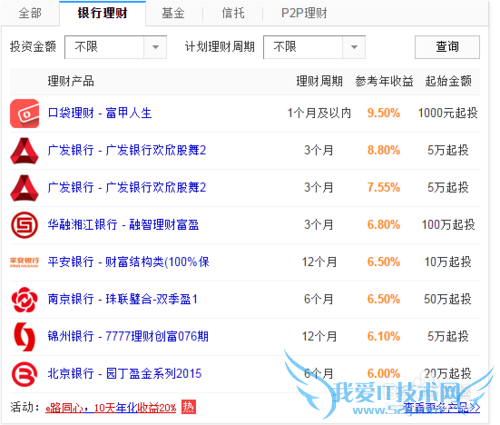
Task: Open 广发银行欢欣股舞2 link with 8.80% yield
Action: click(x=127, y=150)
